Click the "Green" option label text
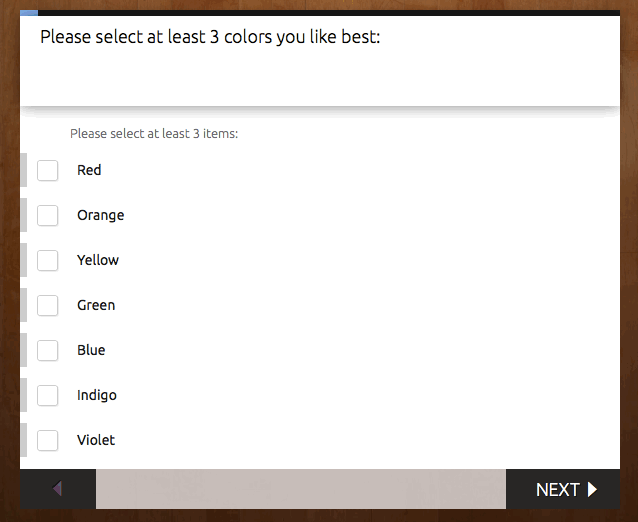This screenshot has height=522, width=638. [96, 305]
